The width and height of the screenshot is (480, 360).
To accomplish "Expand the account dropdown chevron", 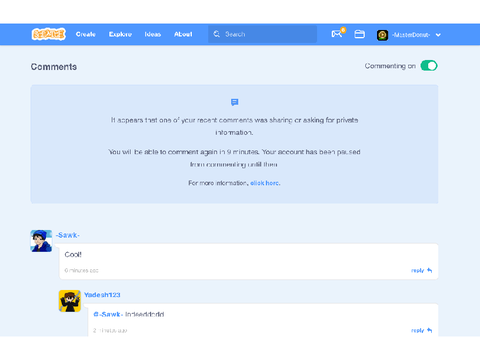I will coord(438,35).
